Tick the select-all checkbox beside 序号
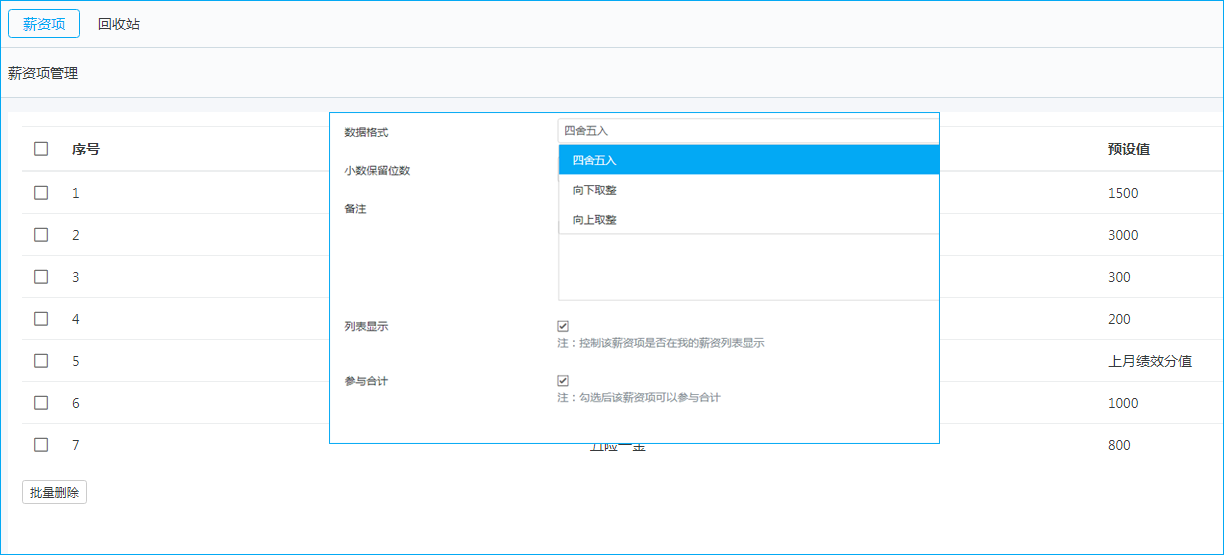 coord(41,149)
